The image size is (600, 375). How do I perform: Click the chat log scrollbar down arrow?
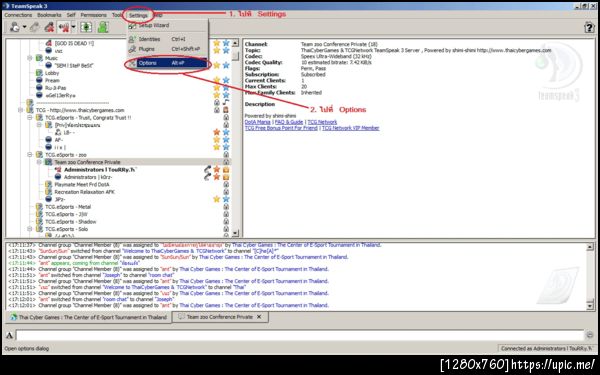tap(590, 306)
